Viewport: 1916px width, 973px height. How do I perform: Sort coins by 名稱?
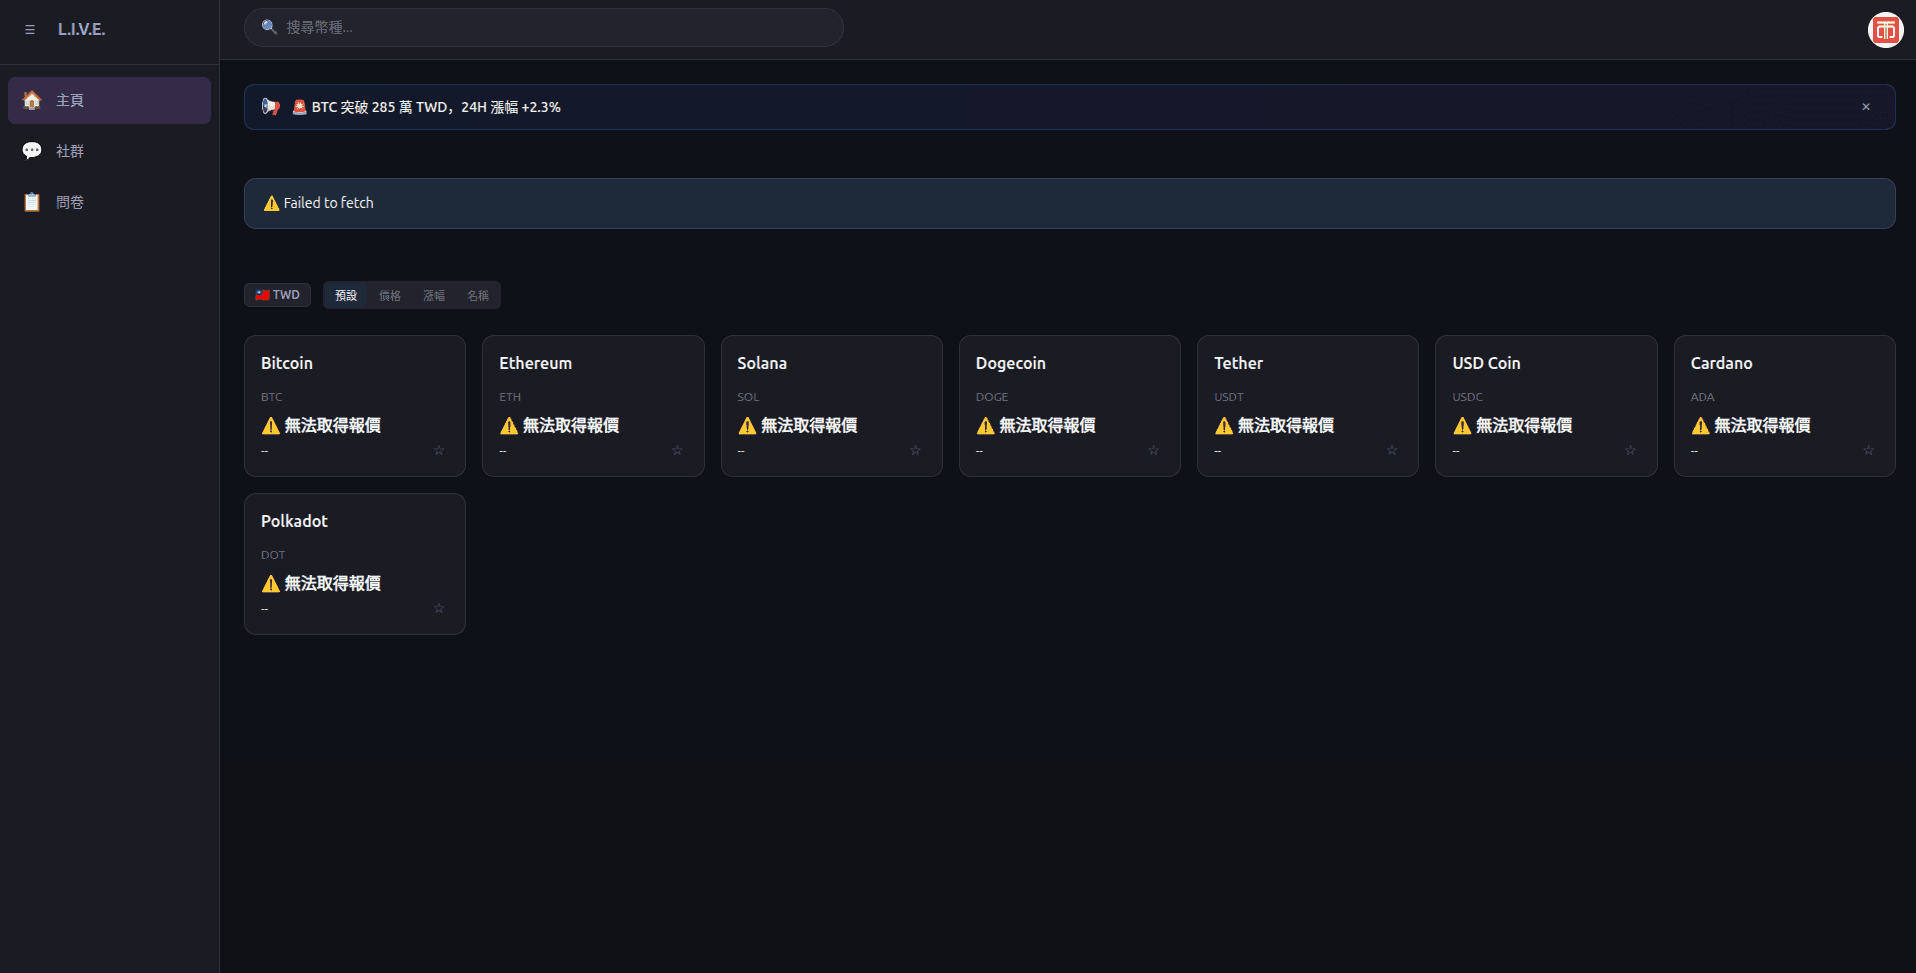(478, 295)
